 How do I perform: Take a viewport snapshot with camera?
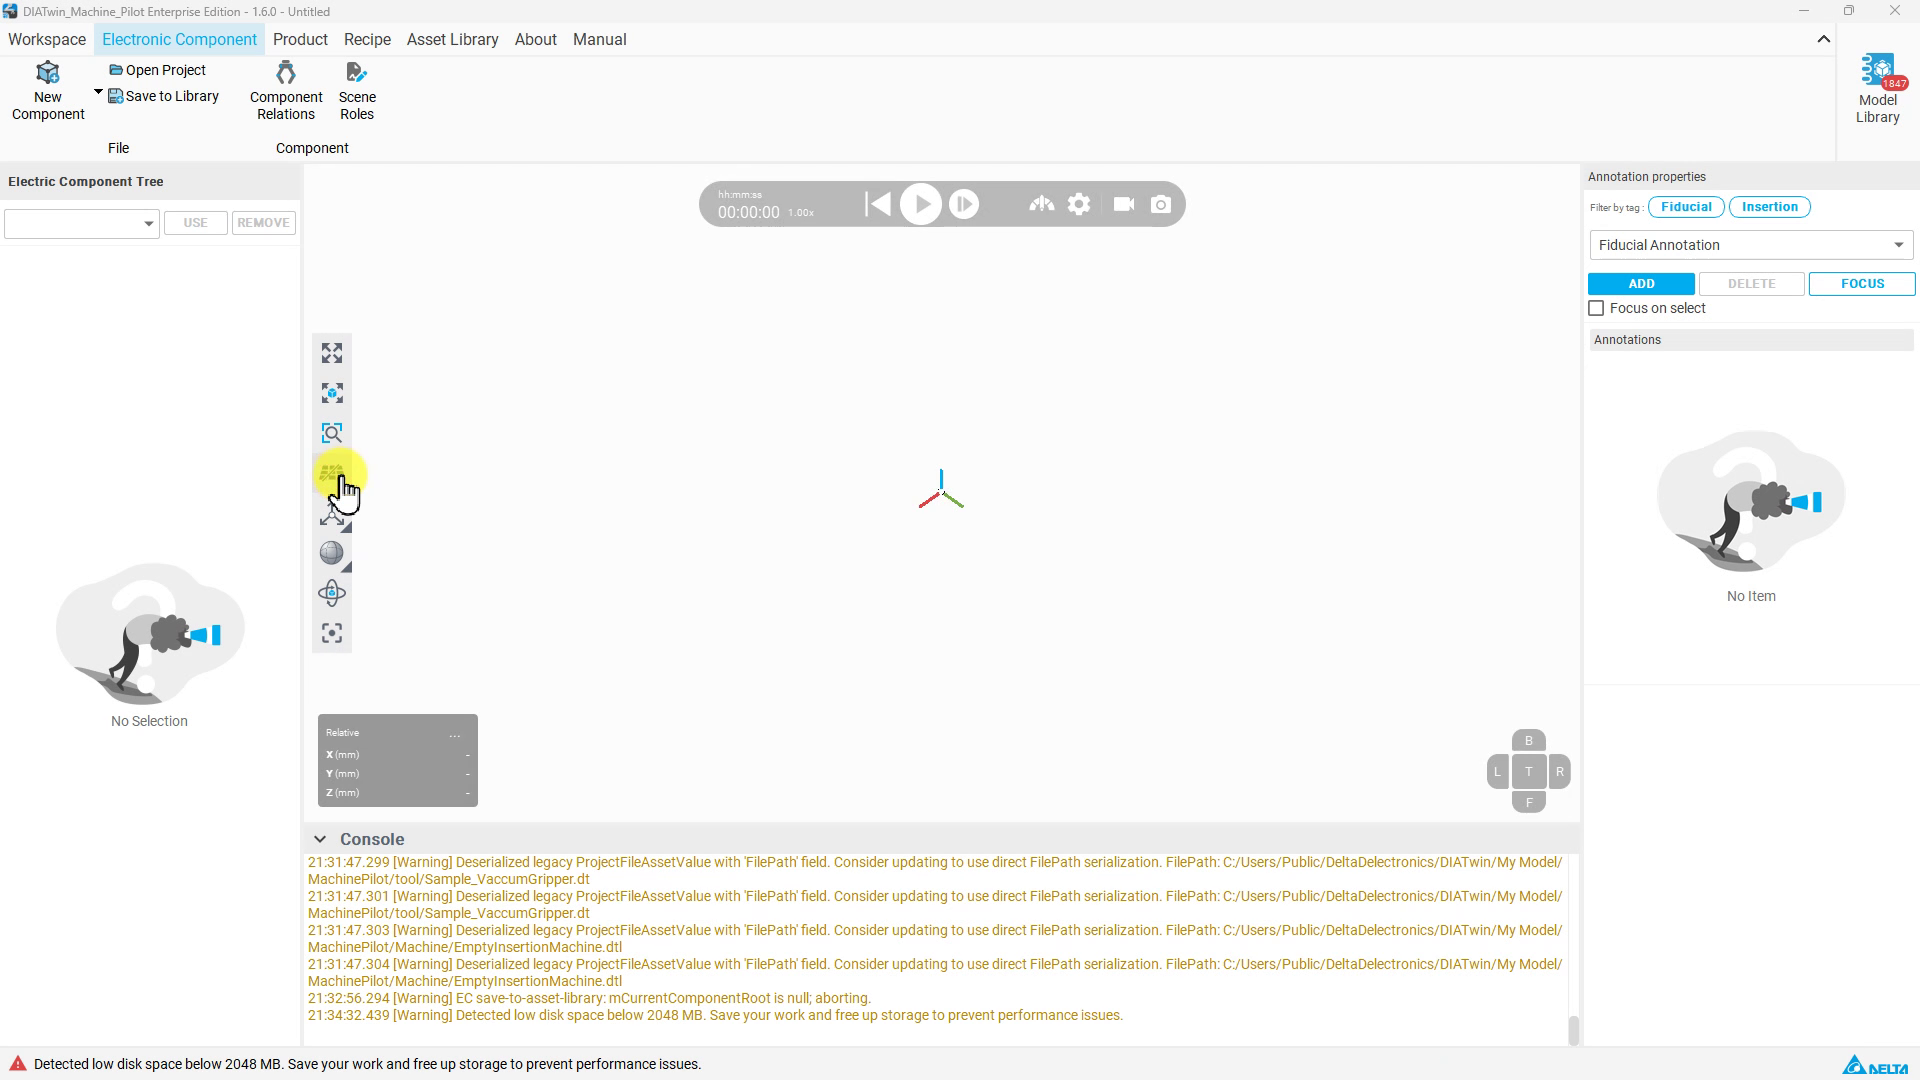1161,204
